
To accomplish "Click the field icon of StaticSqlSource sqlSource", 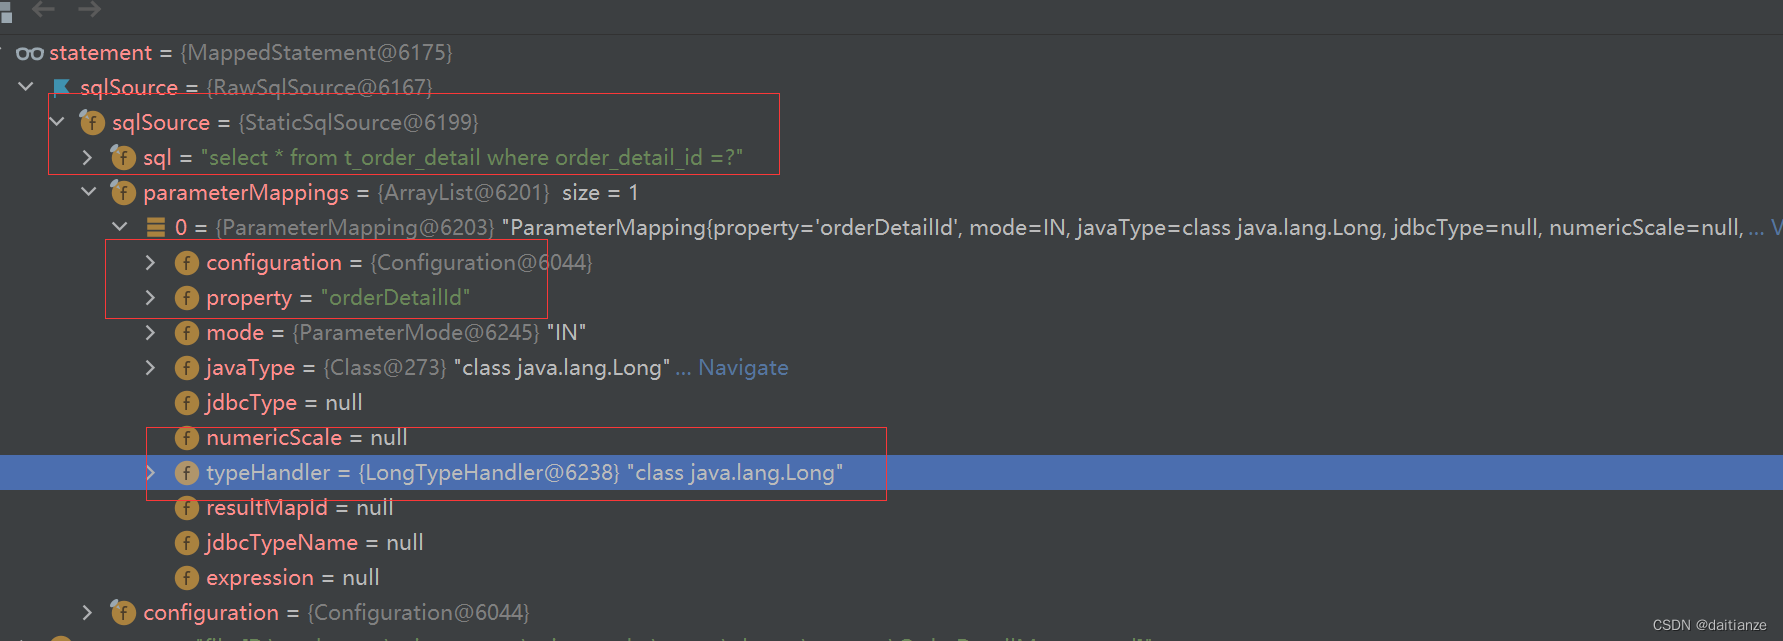I will point(92,123).
